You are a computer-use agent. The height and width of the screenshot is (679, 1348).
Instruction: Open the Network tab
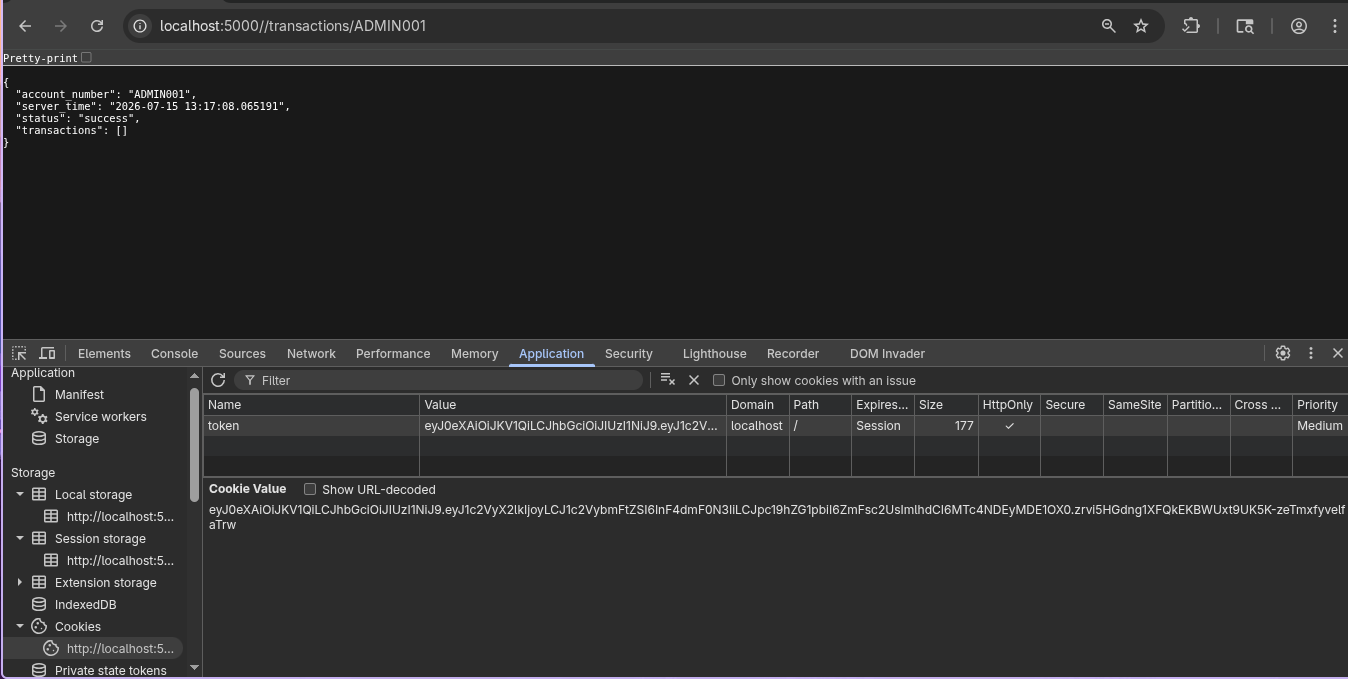(x=311, y=353)
